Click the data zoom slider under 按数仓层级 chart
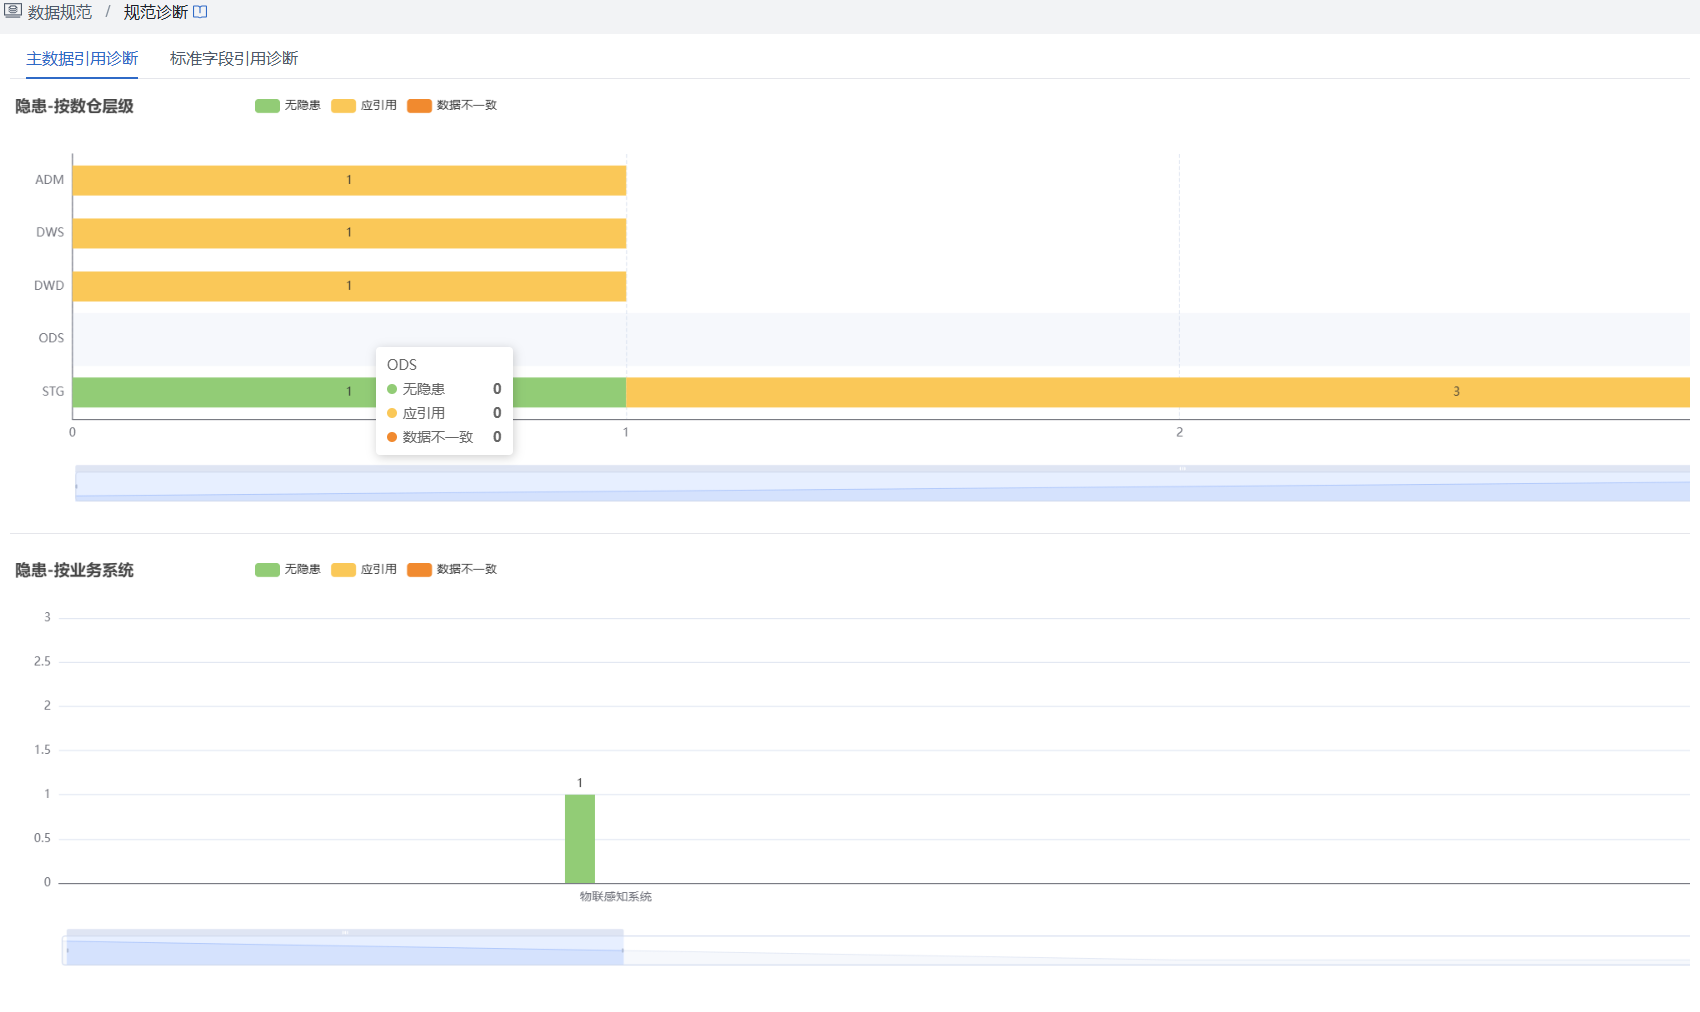This screenshot has height=1012, width=1700. (882, 483)
